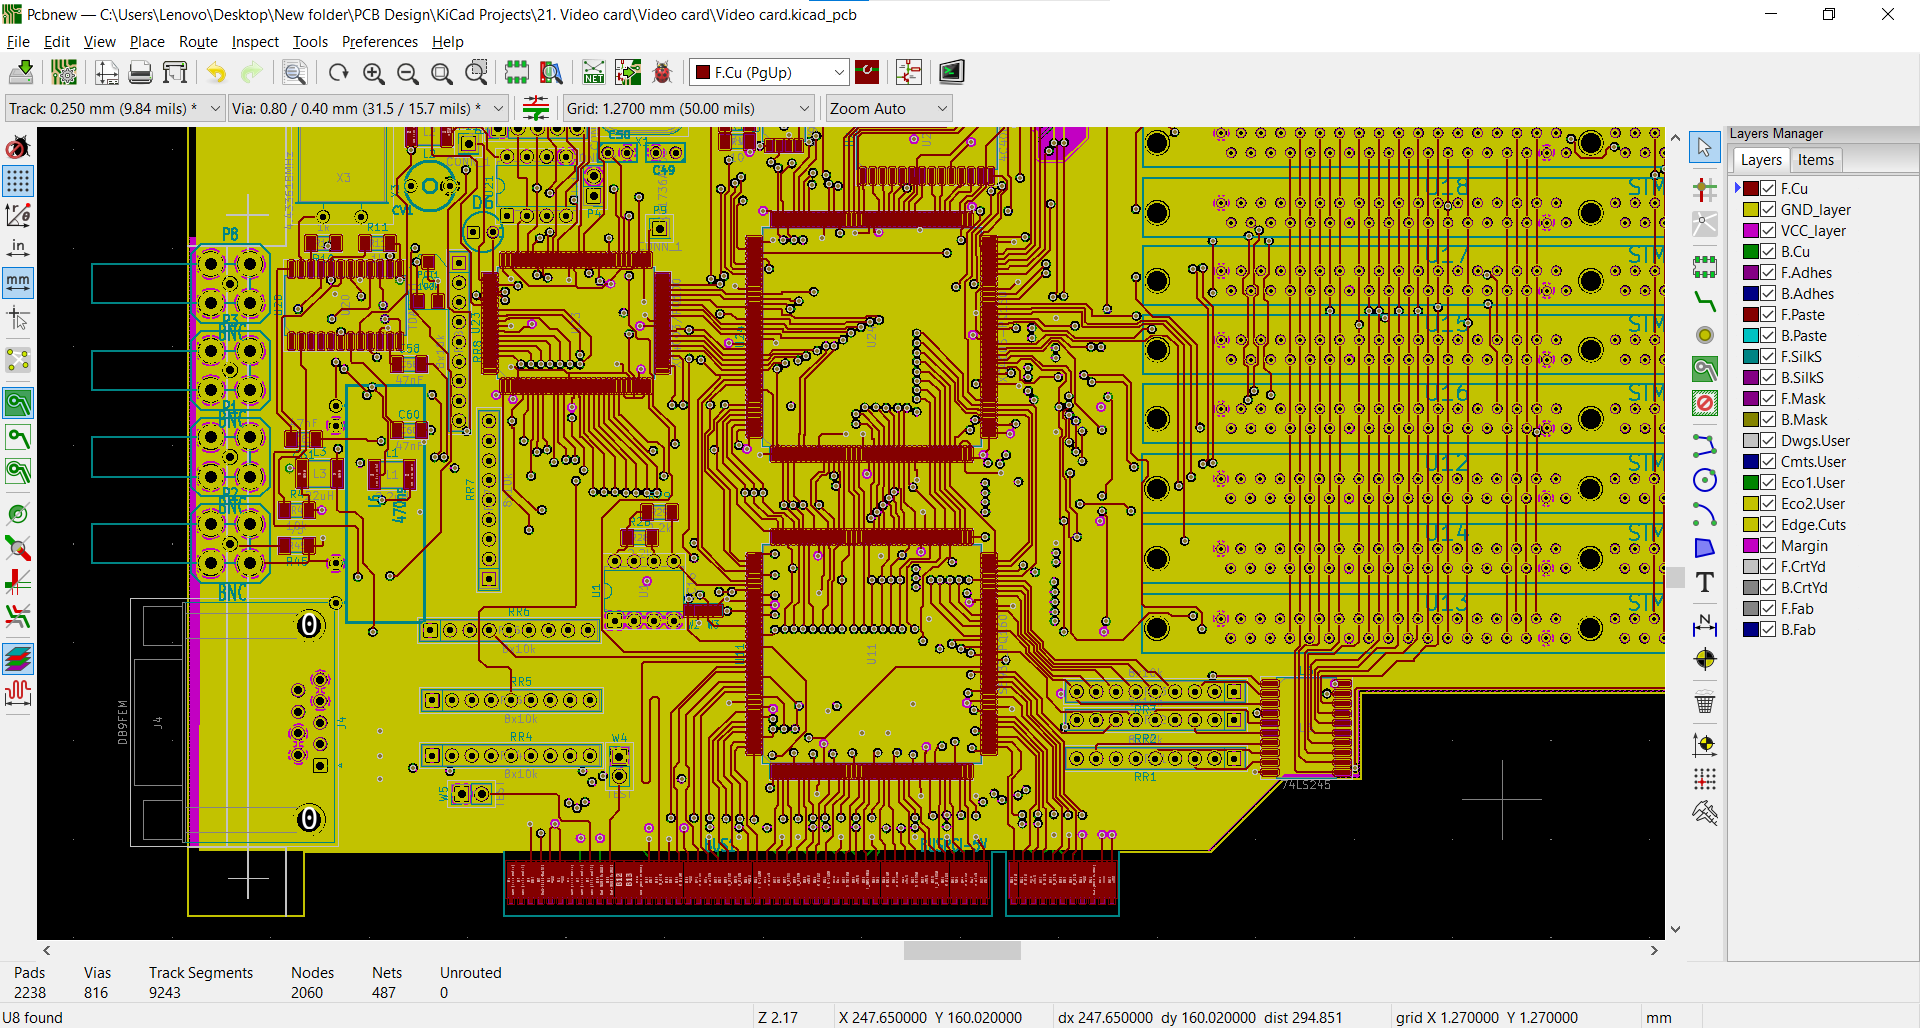Image resolution: width=1920 pixels, height=1028 pixels.
Task: Open the Route menu
Action: pyautogui.click(x=198, y=42)
